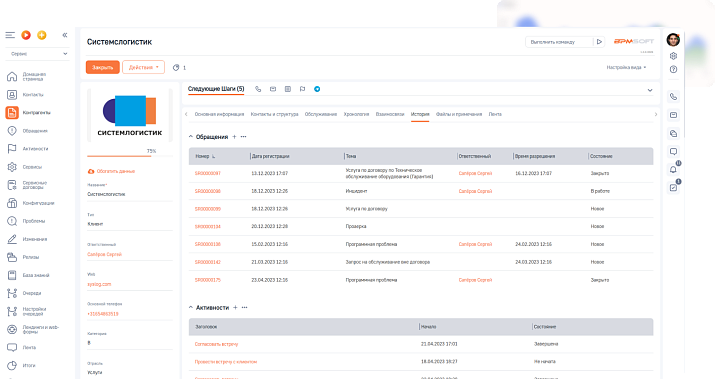Open the chats icon on right bar

(673, 133)
